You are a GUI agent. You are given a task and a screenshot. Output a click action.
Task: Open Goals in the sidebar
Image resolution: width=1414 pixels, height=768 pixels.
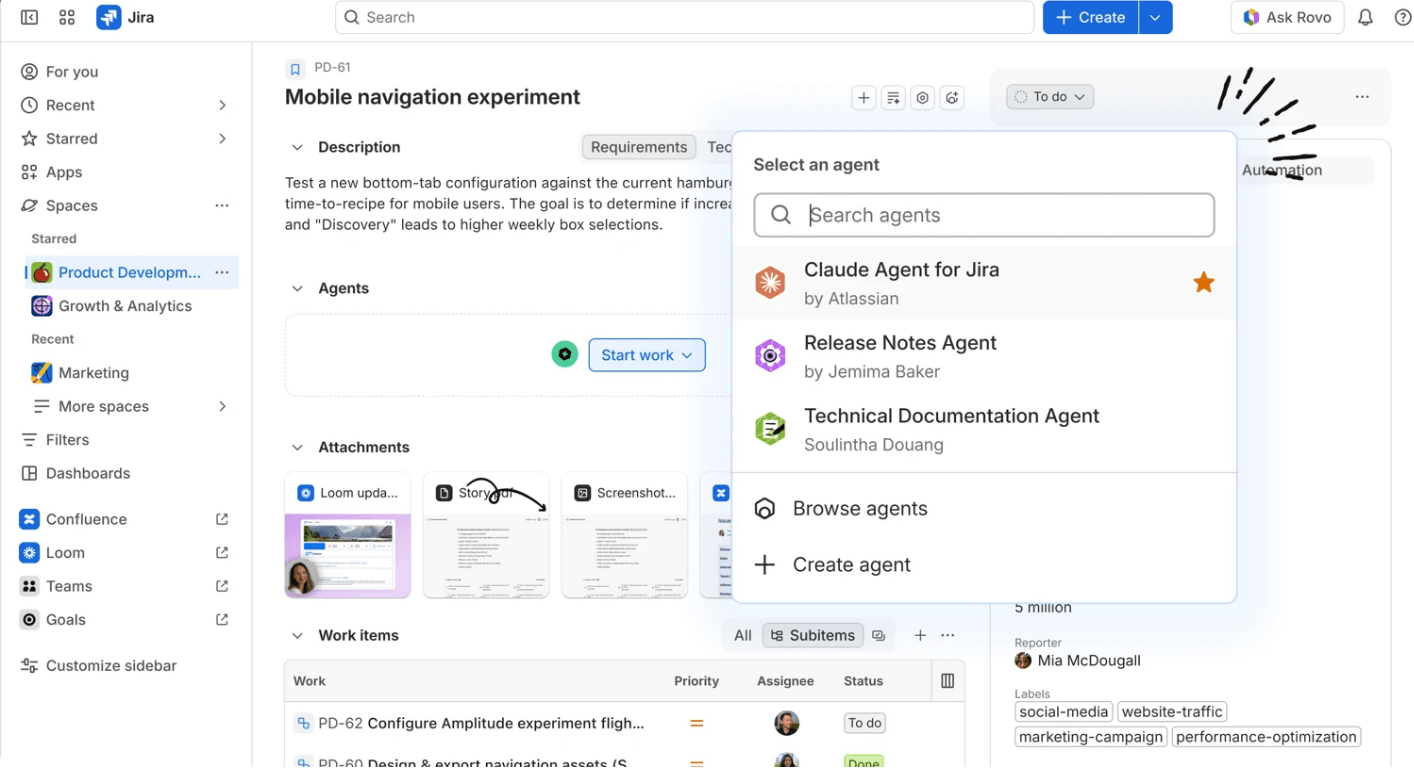pyautogui.click(x=65, y=620)
